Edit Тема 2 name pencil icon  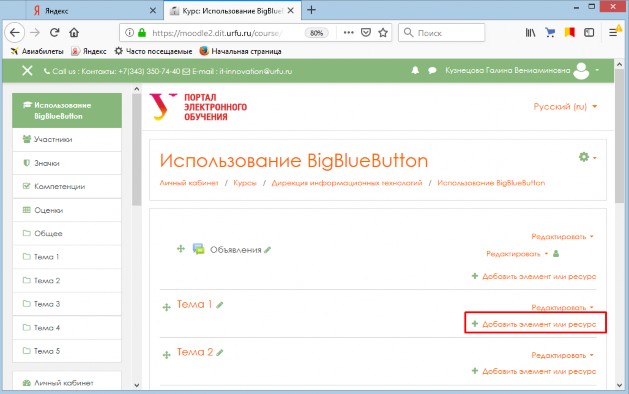219,353
